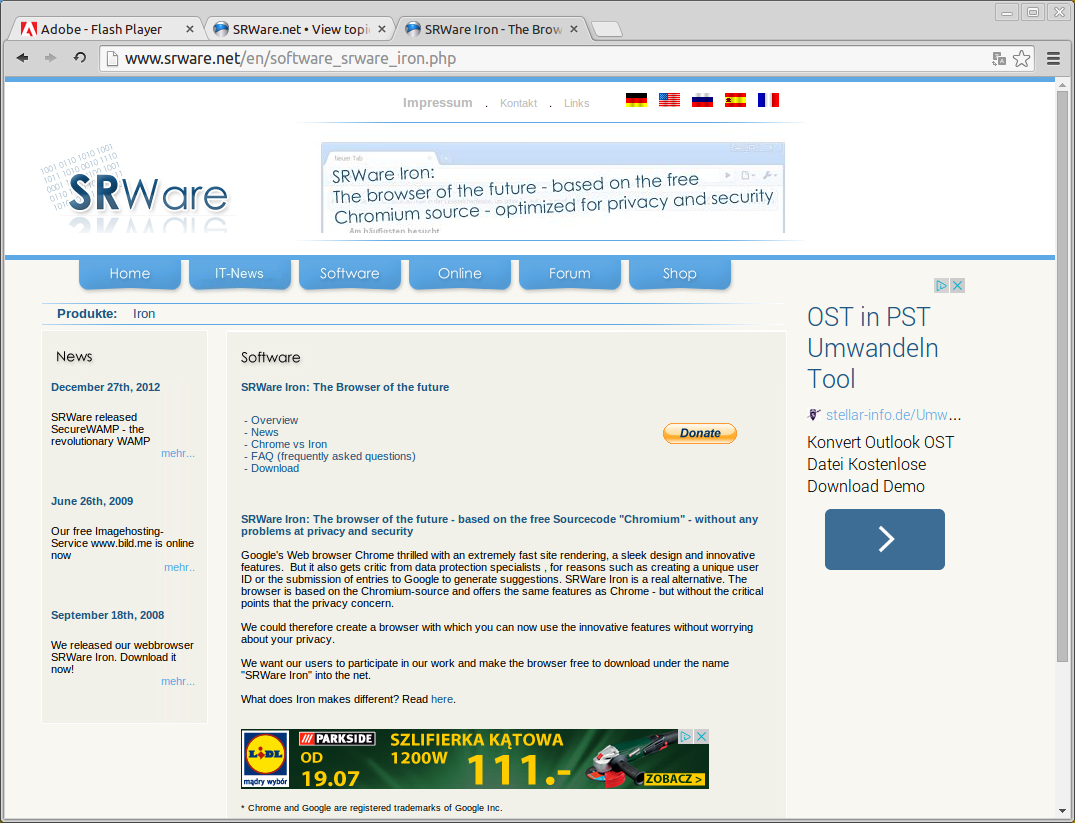Screen dimensions: 1075x823
Task: Open the News link under Software
Action: 265,432
